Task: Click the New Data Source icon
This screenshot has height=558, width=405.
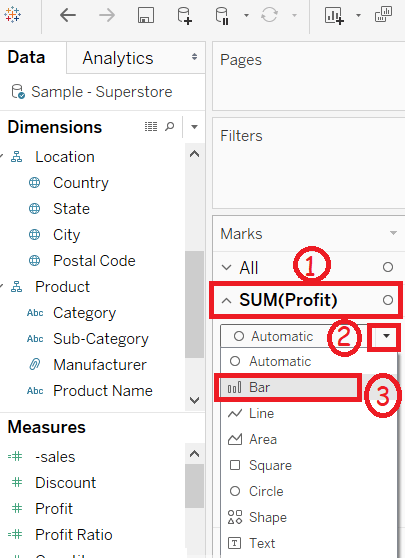Action: 184,16
